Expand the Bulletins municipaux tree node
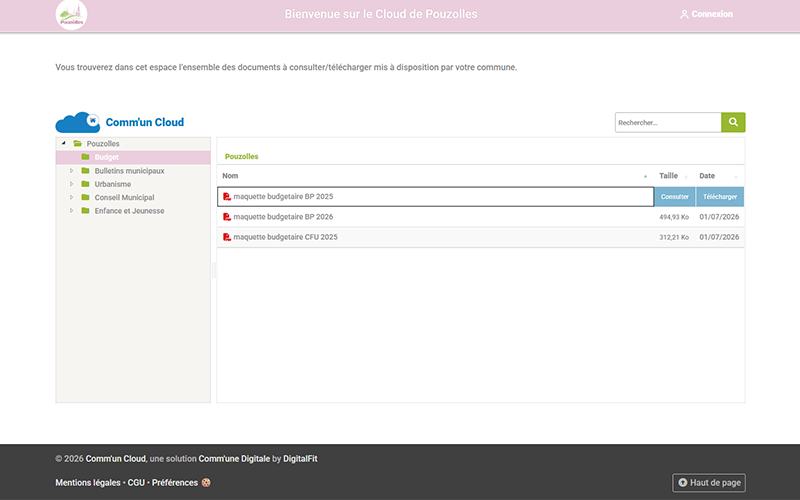The width and height of the screenshot is (800, 500). (71, 171)
